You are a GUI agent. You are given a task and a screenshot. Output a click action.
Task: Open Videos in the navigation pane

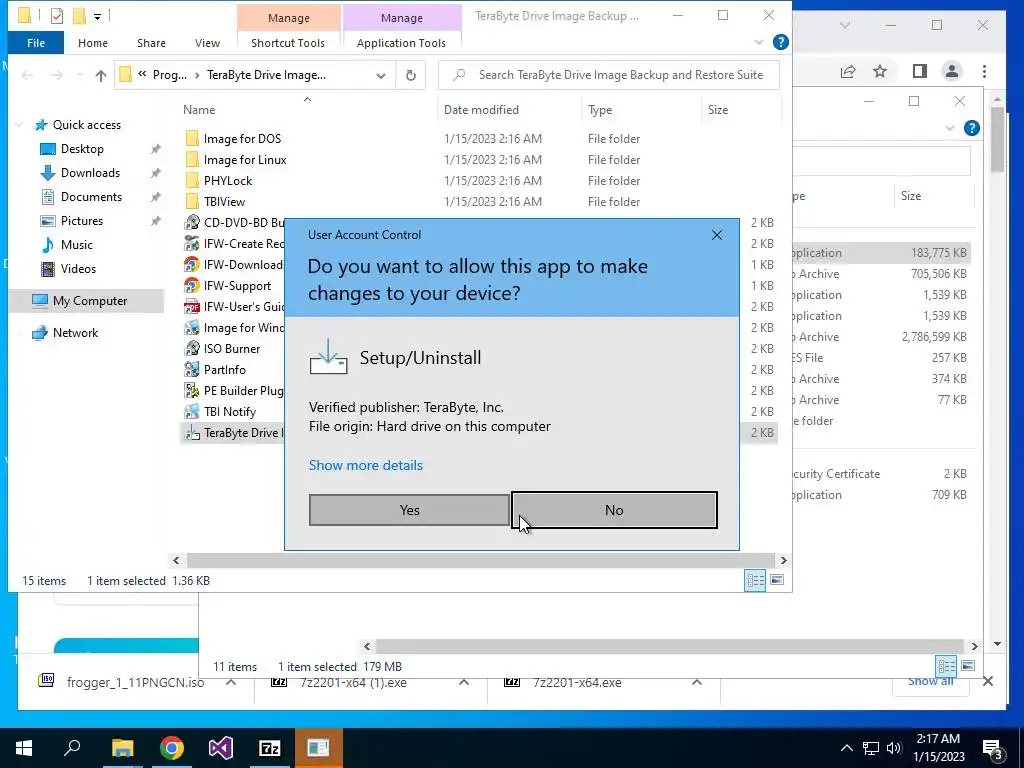[78, 269]
